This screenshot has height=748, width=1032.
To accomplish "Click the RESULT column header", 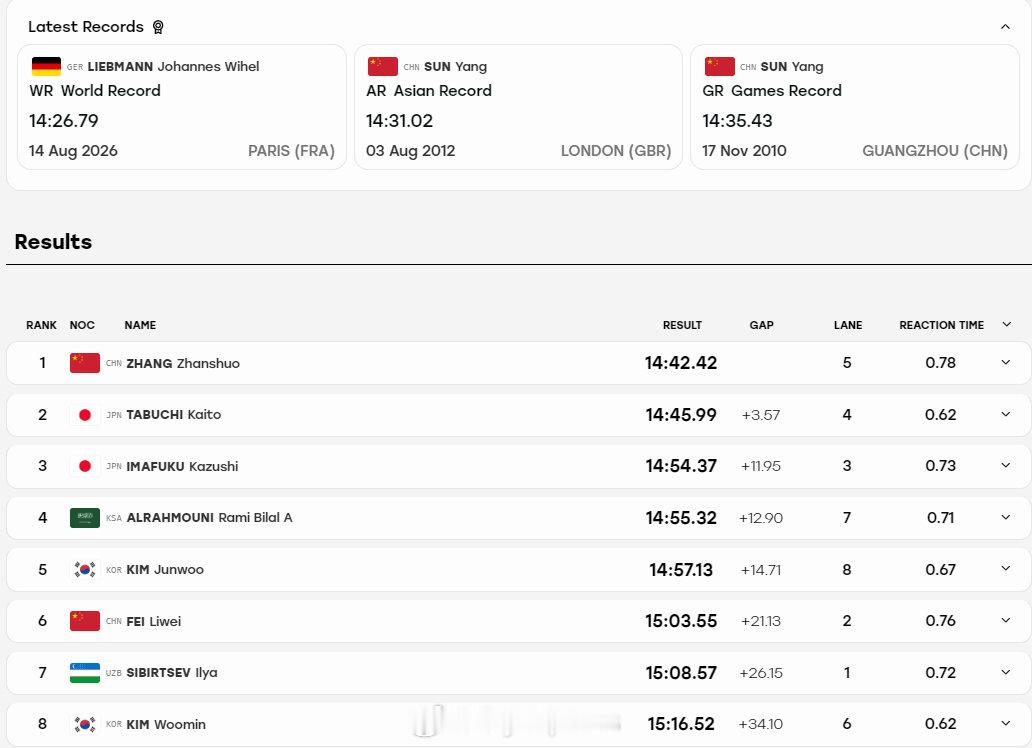I will coord(682,325).
